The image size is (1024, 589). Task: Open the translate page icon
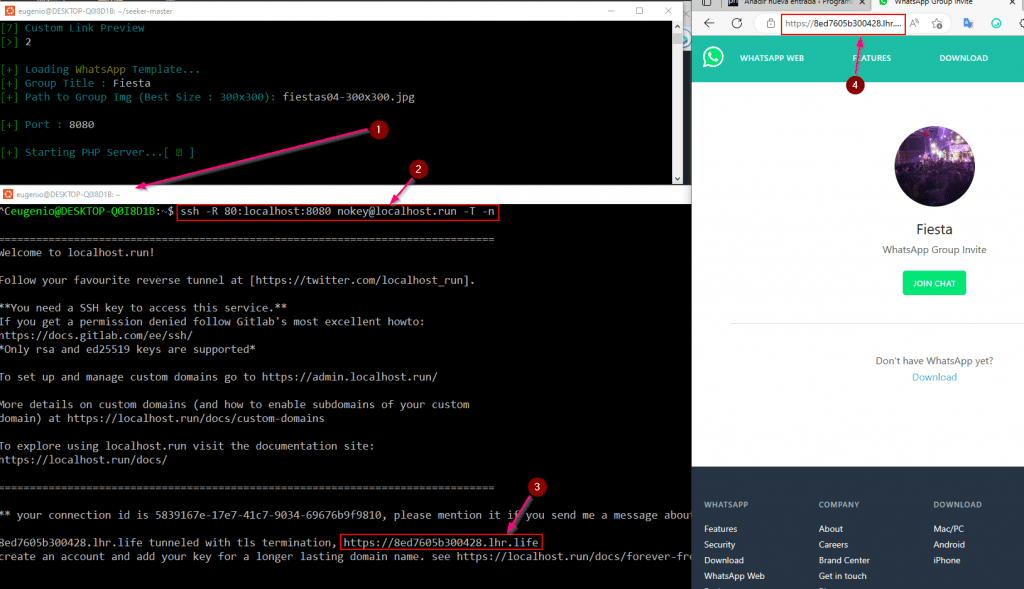[968, 24]
